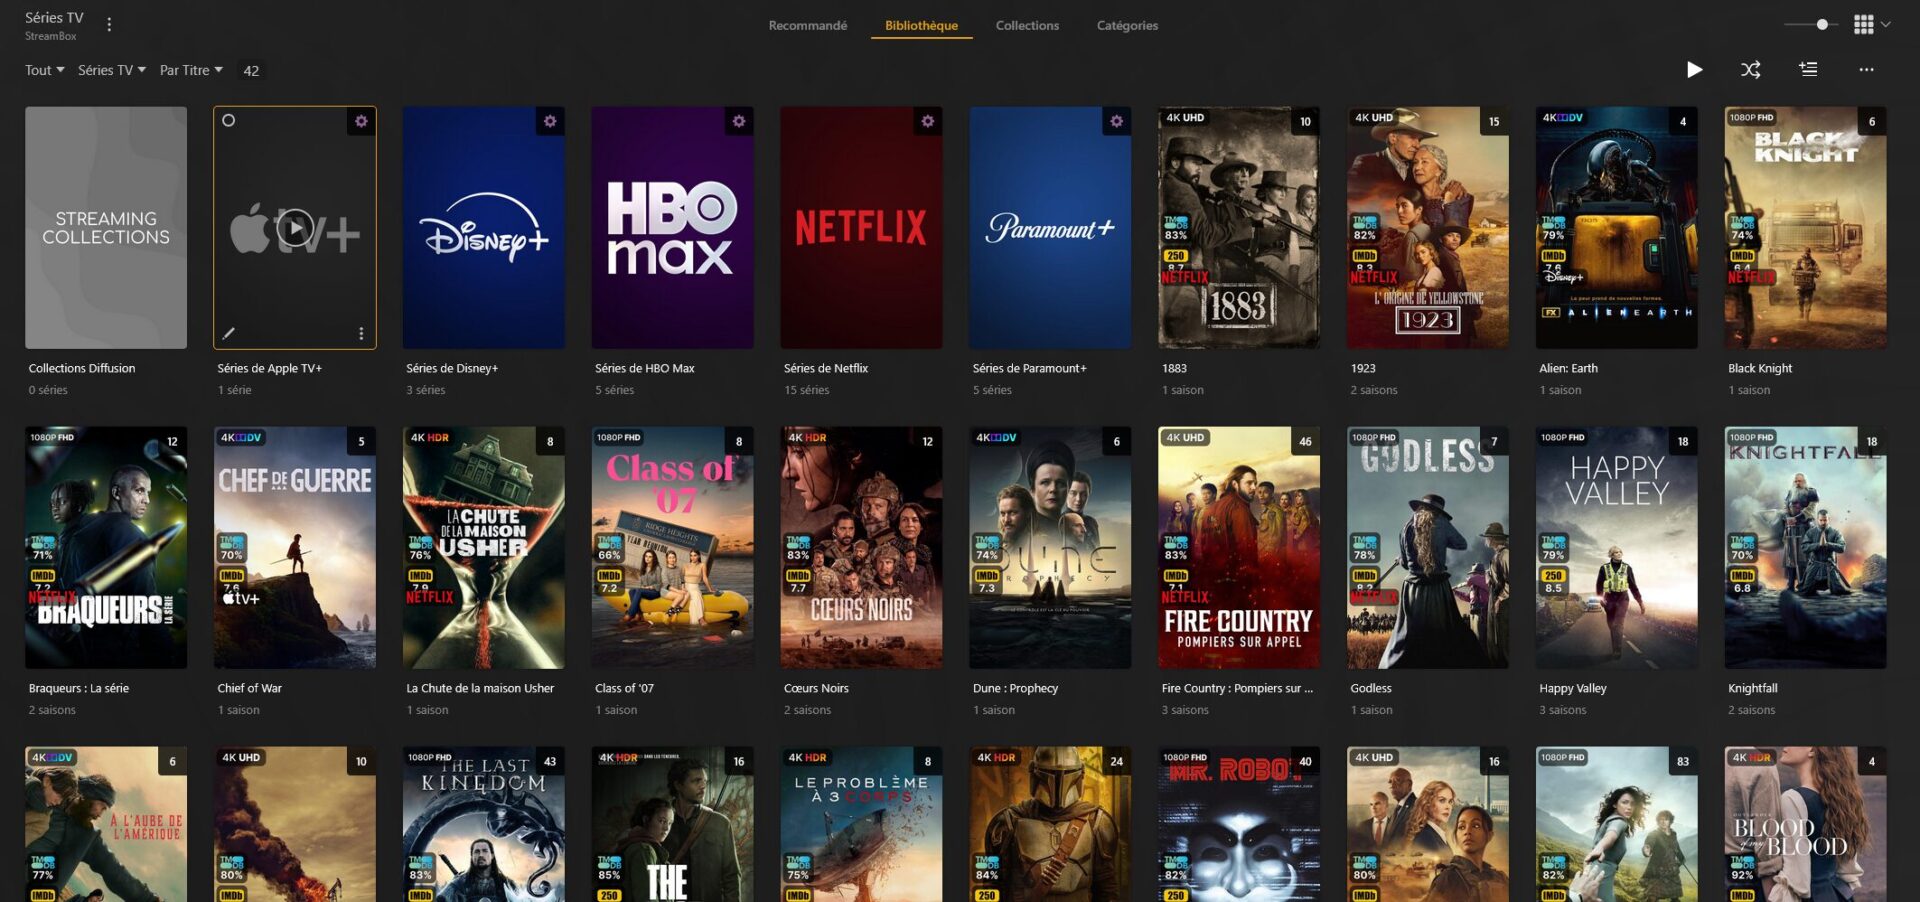Image resolution: width=1920 pixels, height=902 pixels.
Task: Click the smart-collection gear on Apple TV+ card
Action: tap(361, 121)
